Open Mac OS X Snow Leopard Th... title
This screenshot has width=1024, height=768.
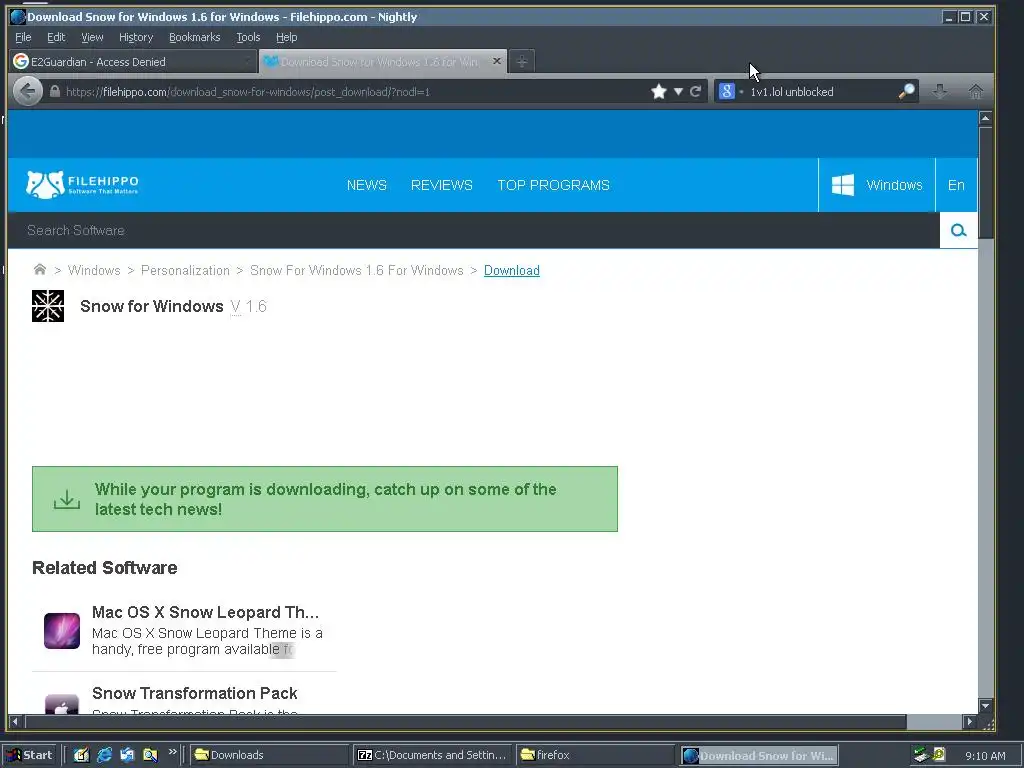(x=205, y=612)
